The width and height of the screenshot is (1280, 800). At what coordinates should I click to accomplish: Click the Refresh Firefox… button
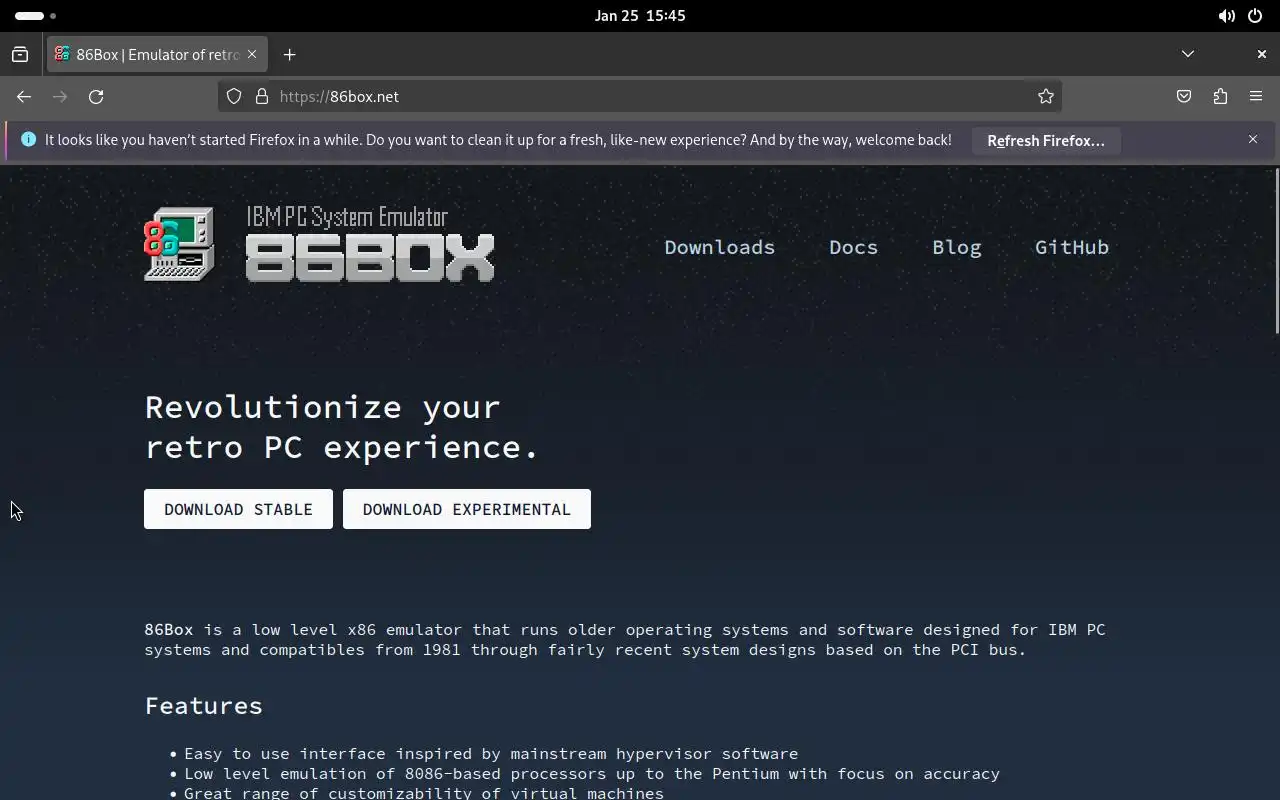1046,141
